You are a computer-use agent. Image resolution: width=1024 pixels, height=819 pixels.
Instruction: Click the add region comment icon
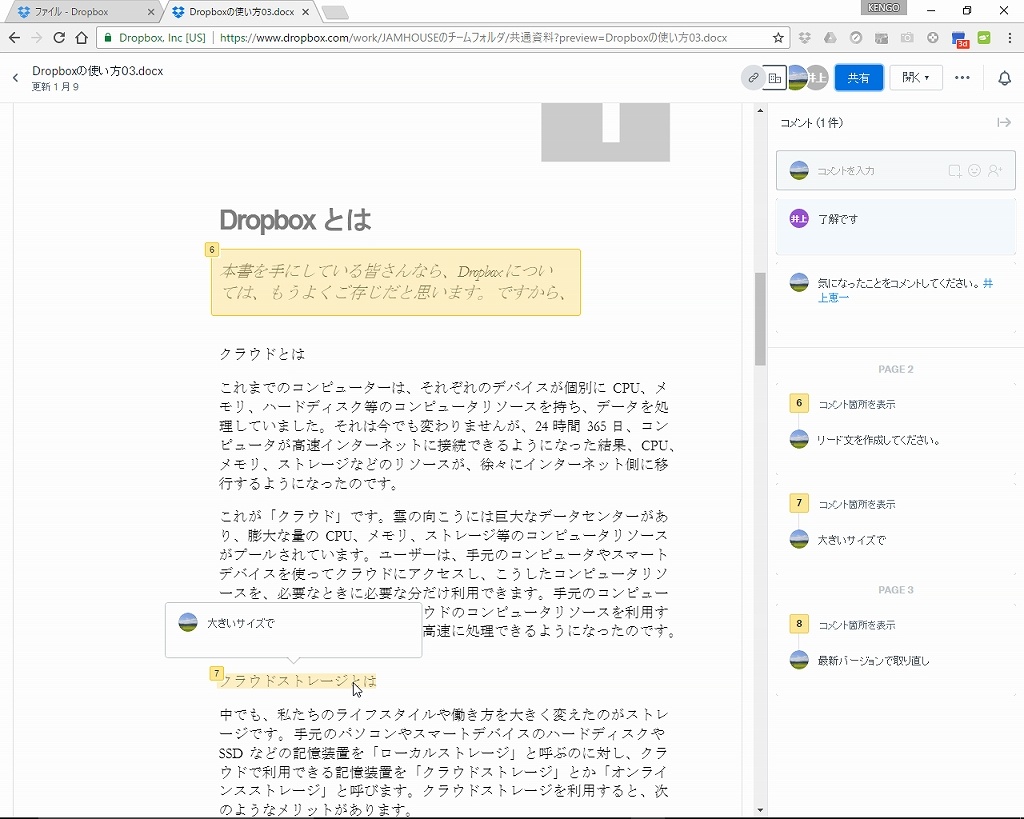pyautogui.click(x=955, y=171)
